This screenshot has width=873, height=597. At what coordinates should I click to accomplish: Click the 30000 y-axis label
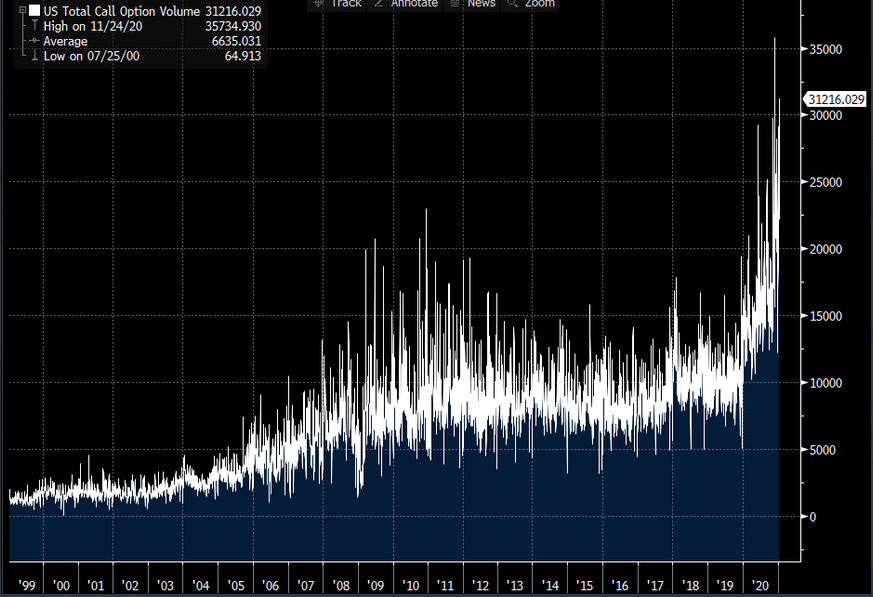tap(825, 115)
